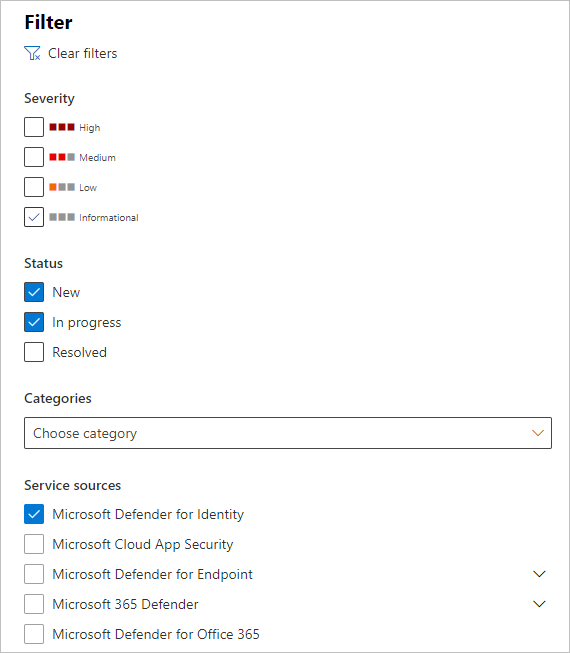Expand Microsoft 365 Defender chevron
The image size is (570, 653).
[x=539, y=604]
